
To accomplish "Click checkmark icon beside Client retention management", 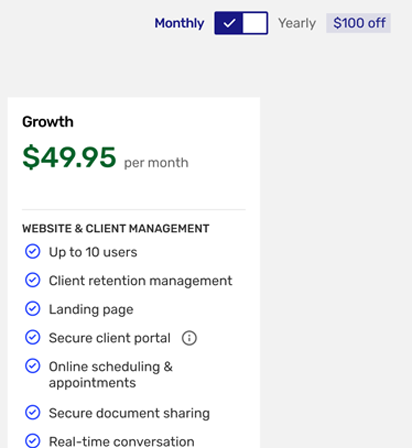I will tap(33, 280).
